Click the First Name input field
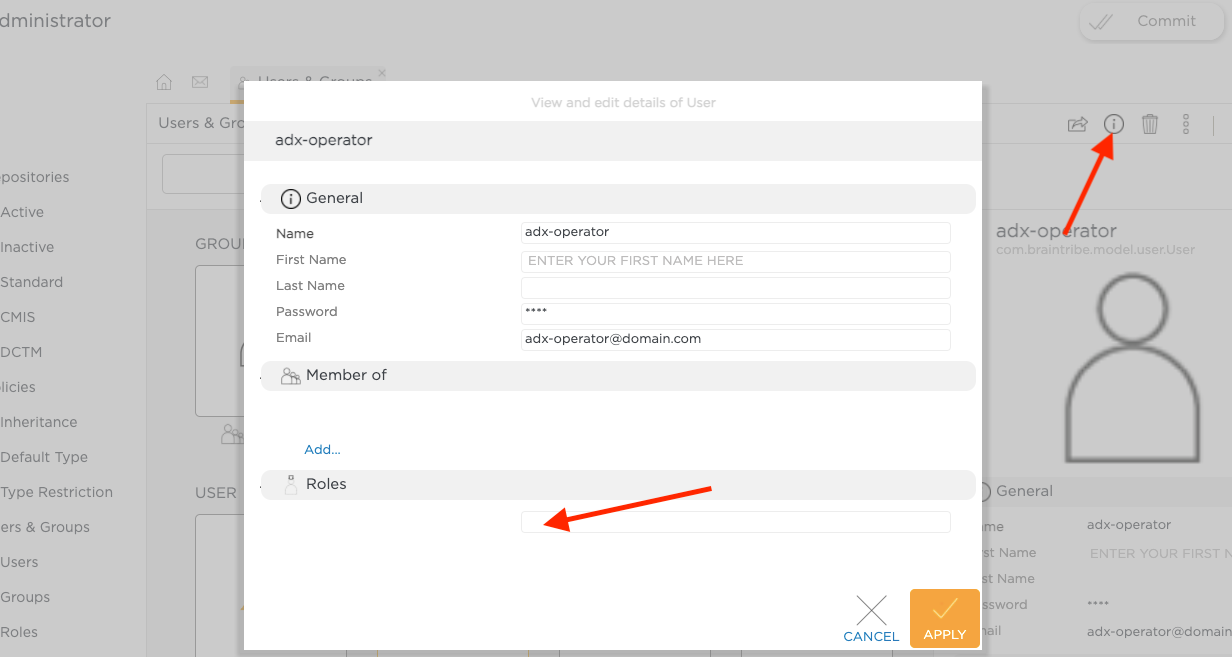The height and width of the screenshot is (657, 1232). pyautogui.click(x=735, y=261)
